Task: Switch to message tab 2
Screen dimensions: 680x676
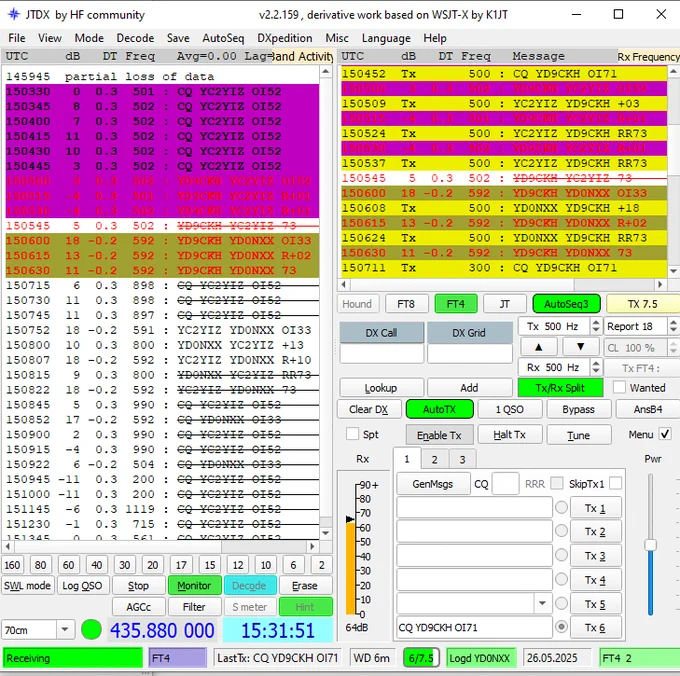Action: [x=434, y=459]
